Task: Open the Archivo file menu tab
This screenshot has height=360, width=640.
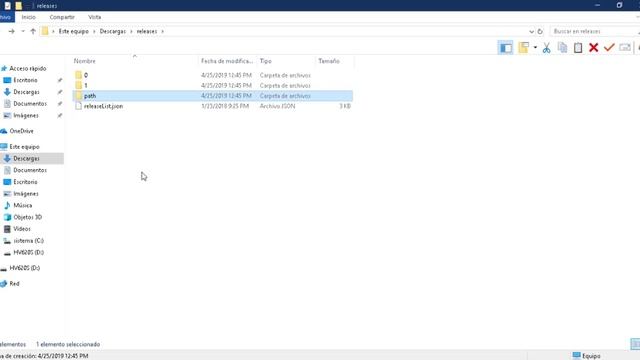Action: pyautogui.click(x=6, y=17)
